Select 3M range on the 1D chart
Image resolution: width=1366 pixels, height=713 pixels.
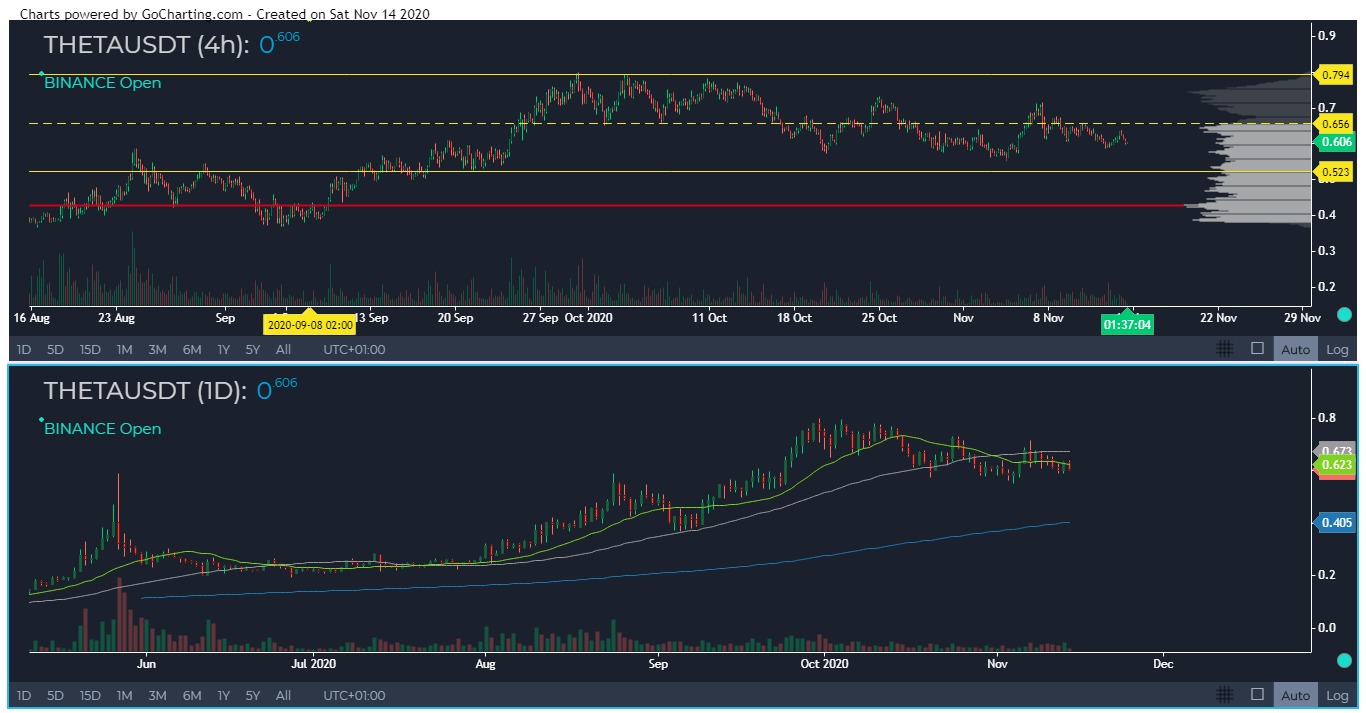coord(157,695)
